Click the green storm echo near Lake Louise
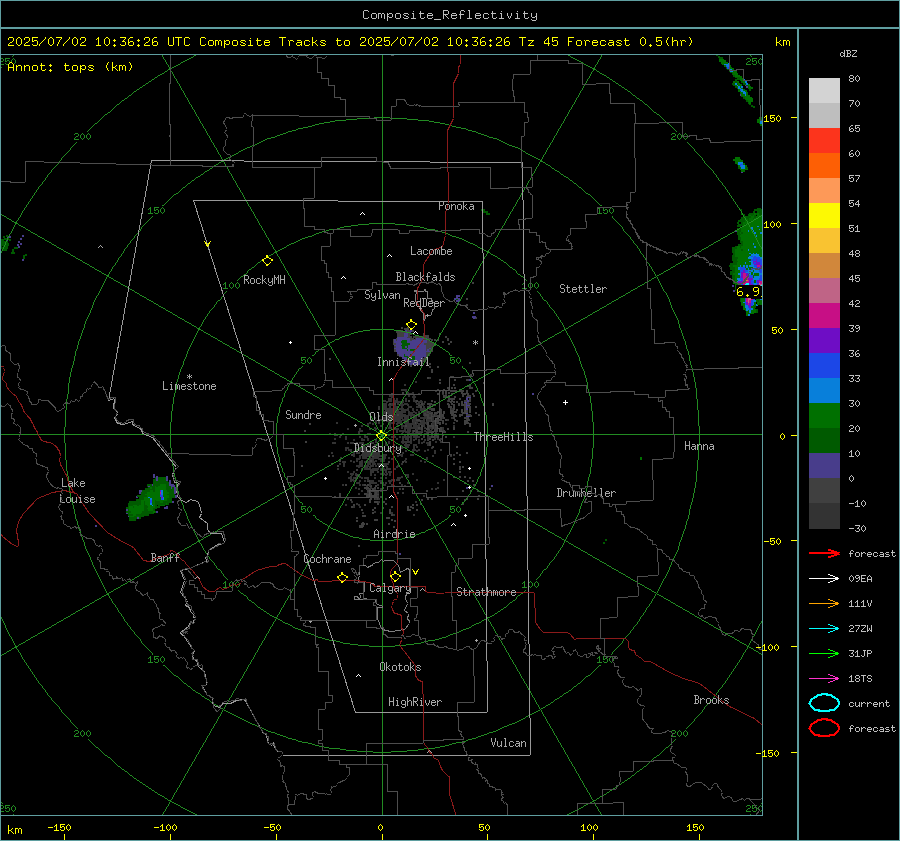 pyautogui.click(x=152, y=498)
